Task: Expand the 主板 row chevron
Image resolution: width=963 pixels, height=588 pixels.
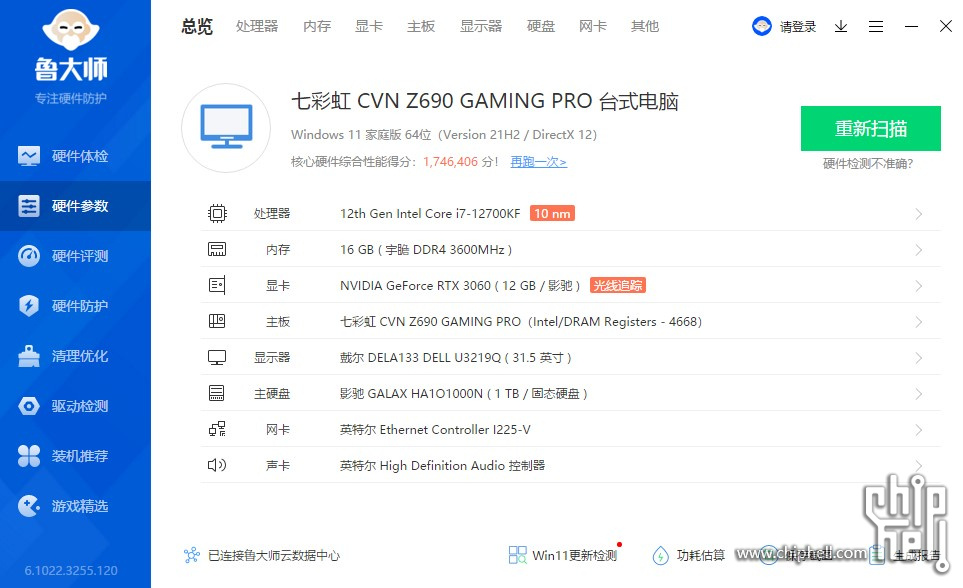Action: 919,322
